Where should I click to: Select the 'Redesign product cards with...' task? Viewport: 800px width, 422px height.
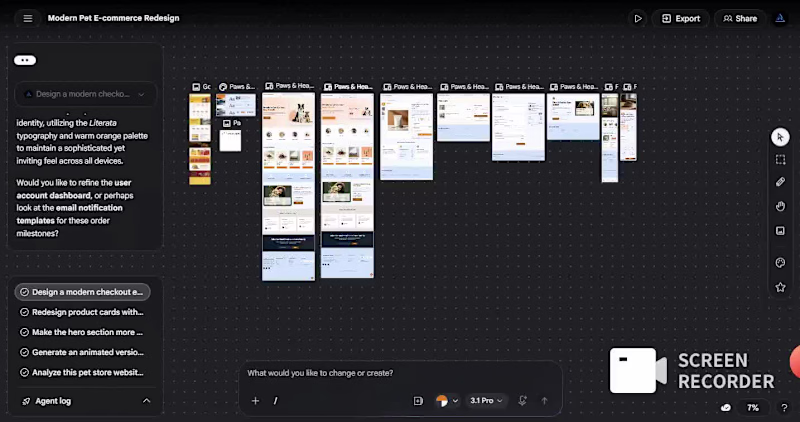click(82, 312)
